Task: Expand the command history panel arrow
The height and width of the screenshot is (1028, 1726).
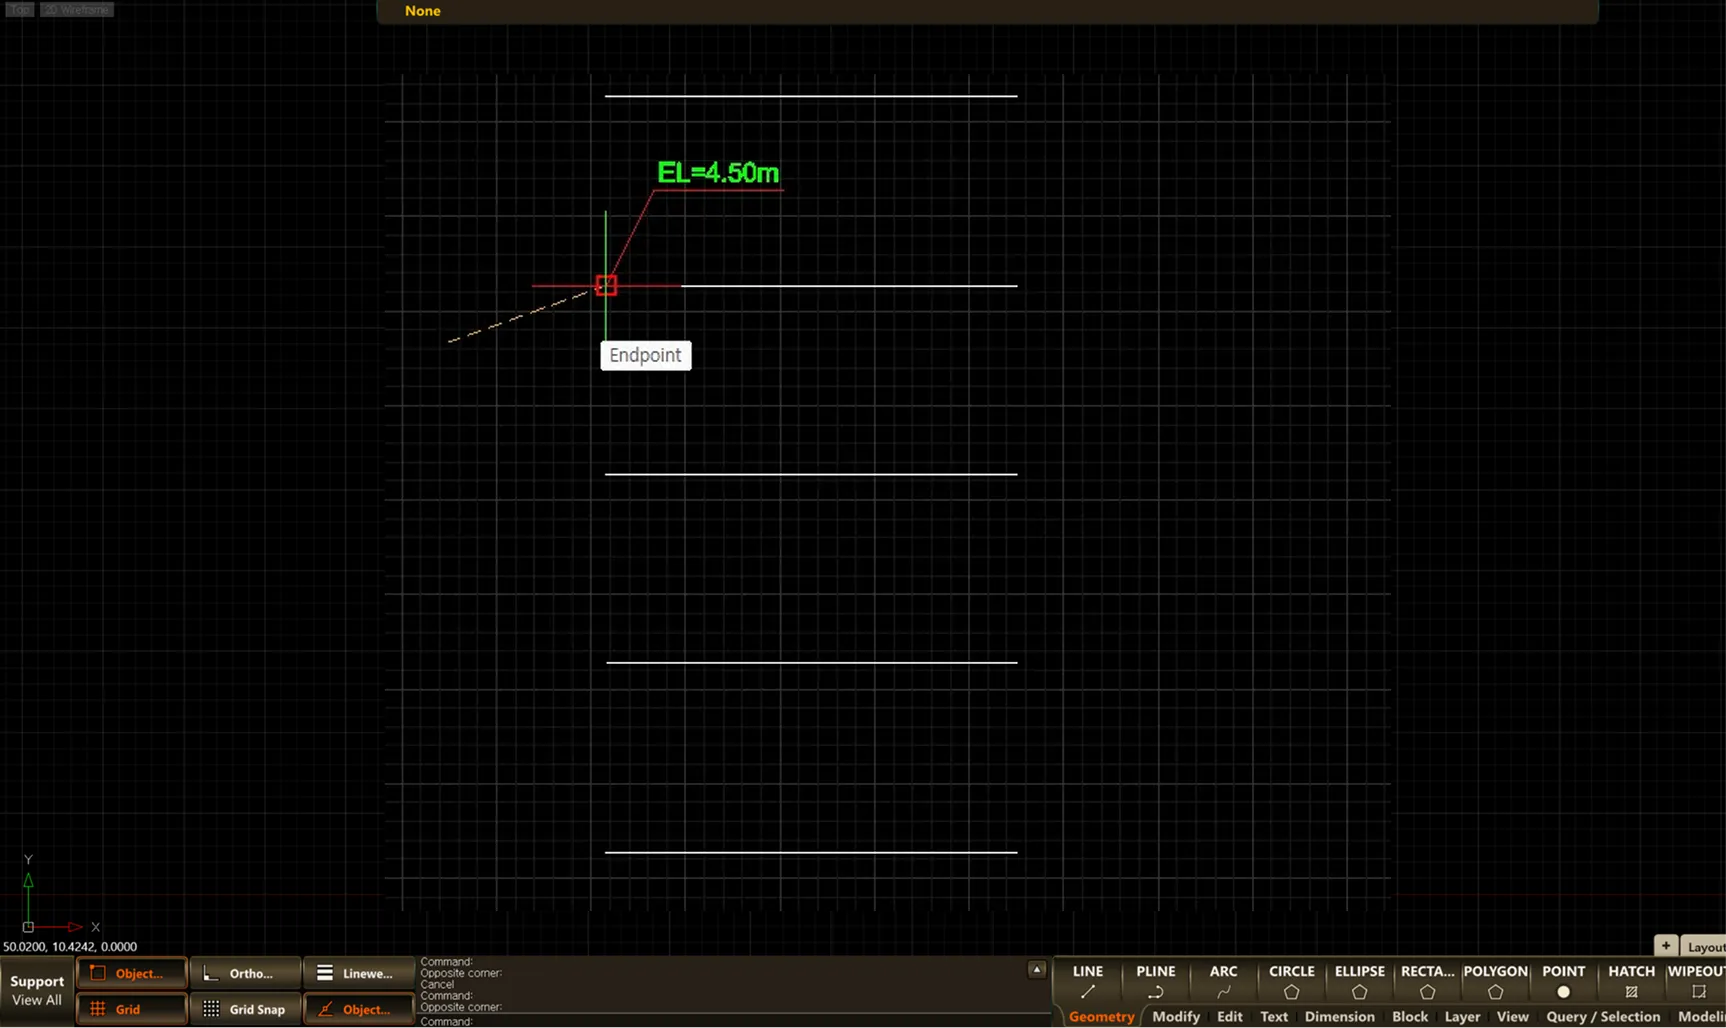Action: pyautogui.click(x=1037, y=969)
